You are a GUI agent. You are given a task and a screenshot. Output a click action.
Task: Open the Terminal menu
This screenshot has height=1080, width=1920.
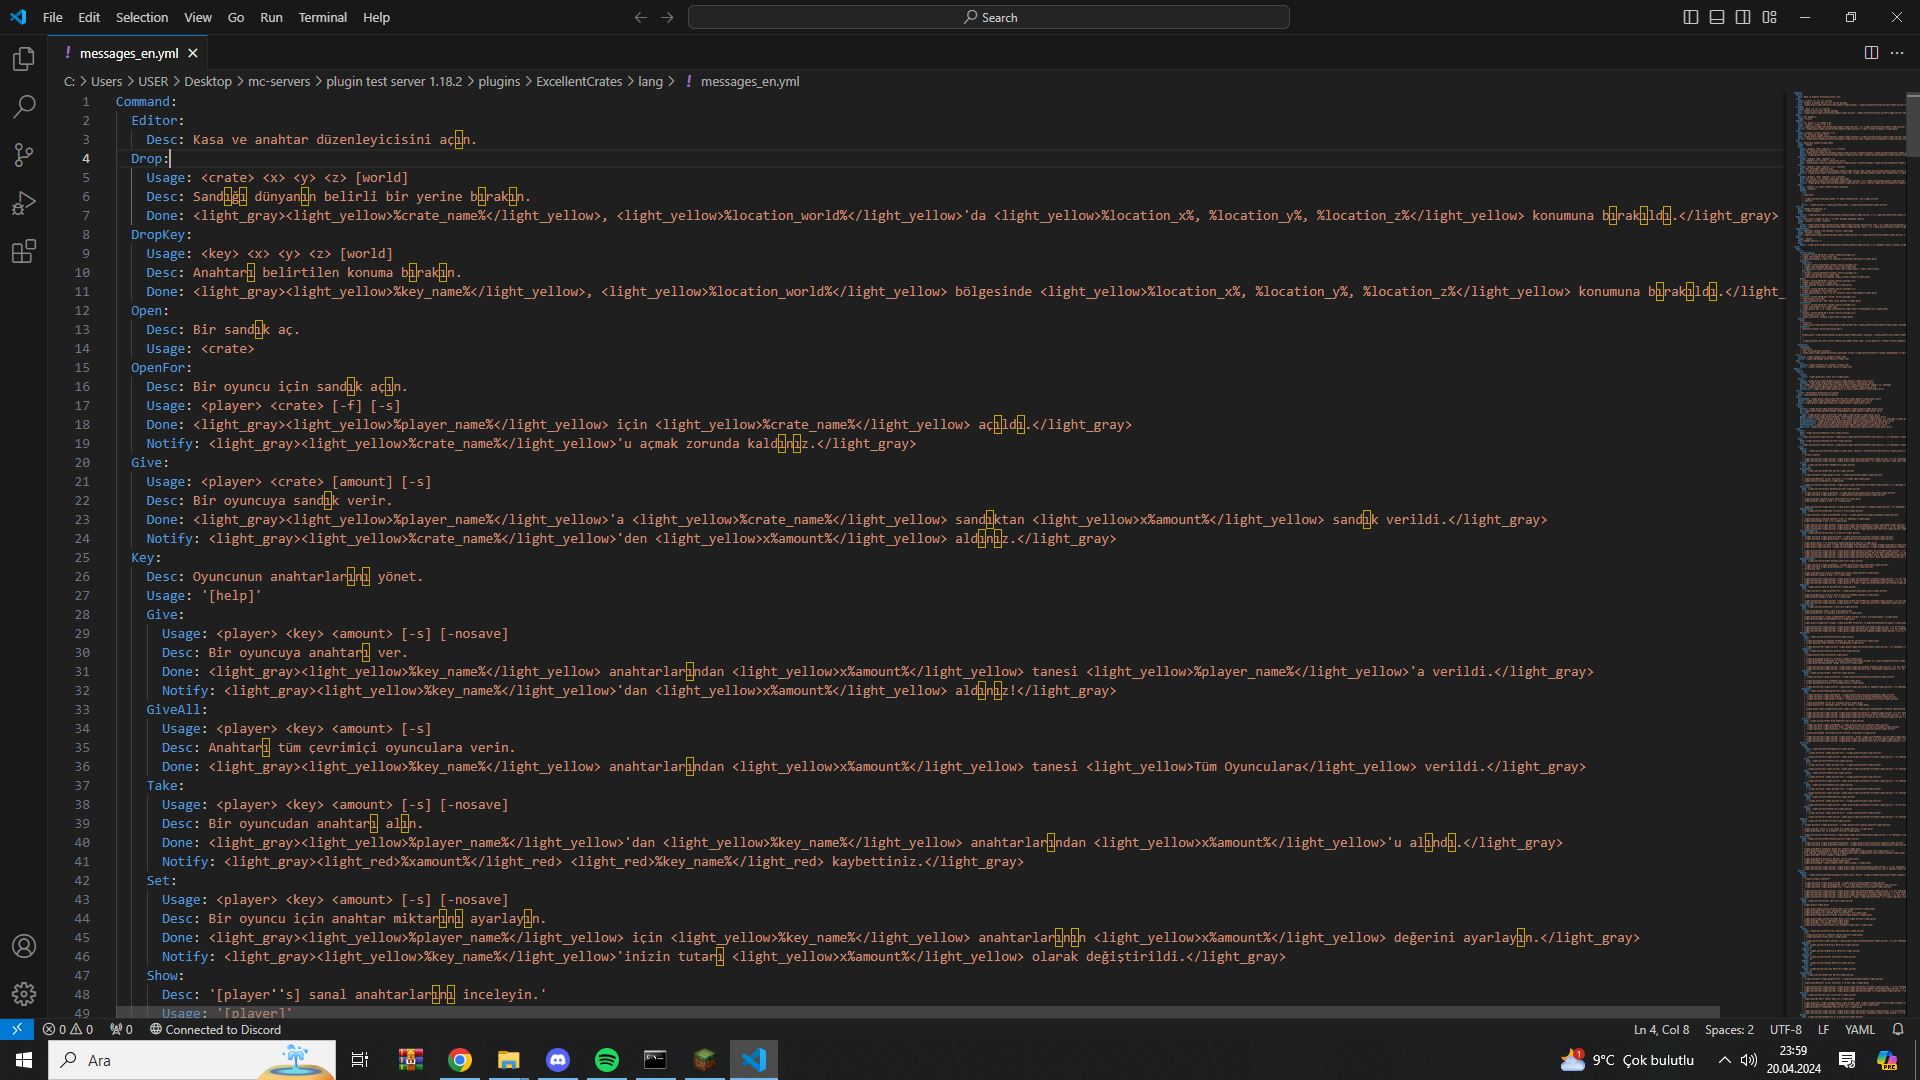322,17
